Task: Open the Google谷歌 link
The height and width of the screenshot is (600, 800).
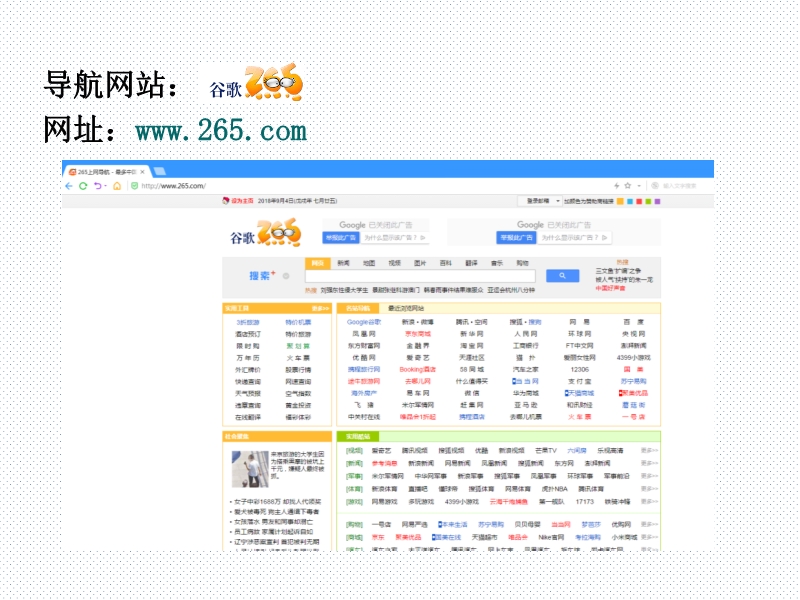Action: pyautogui.click(x=364, y=322)
